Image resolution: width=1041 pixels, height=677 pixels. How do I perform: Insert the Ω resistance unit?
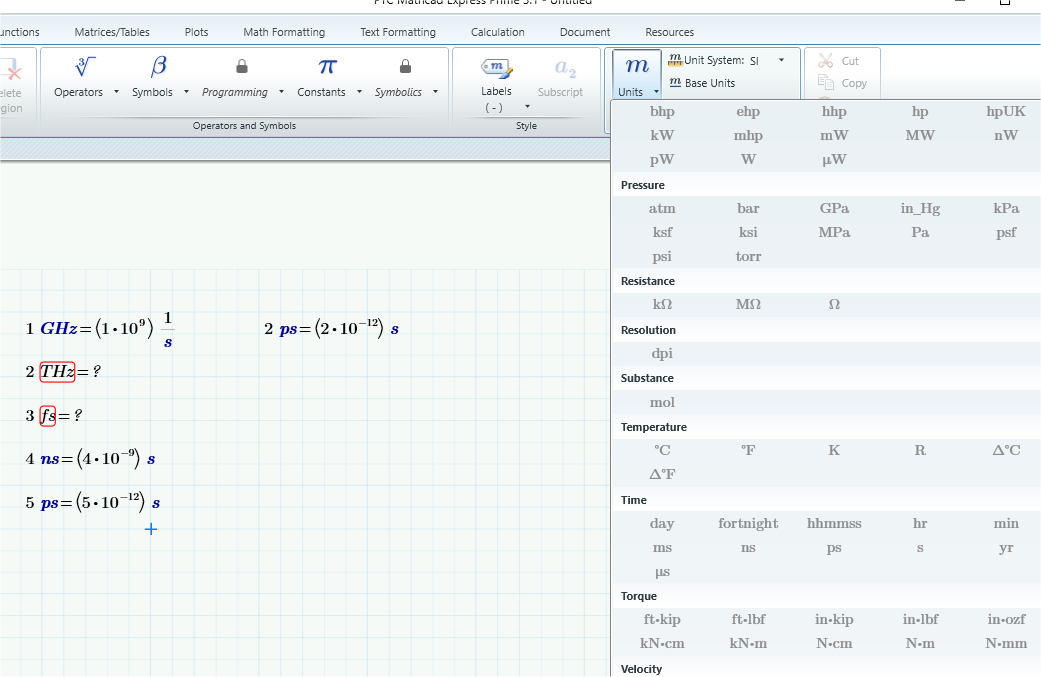pos(834,304)
